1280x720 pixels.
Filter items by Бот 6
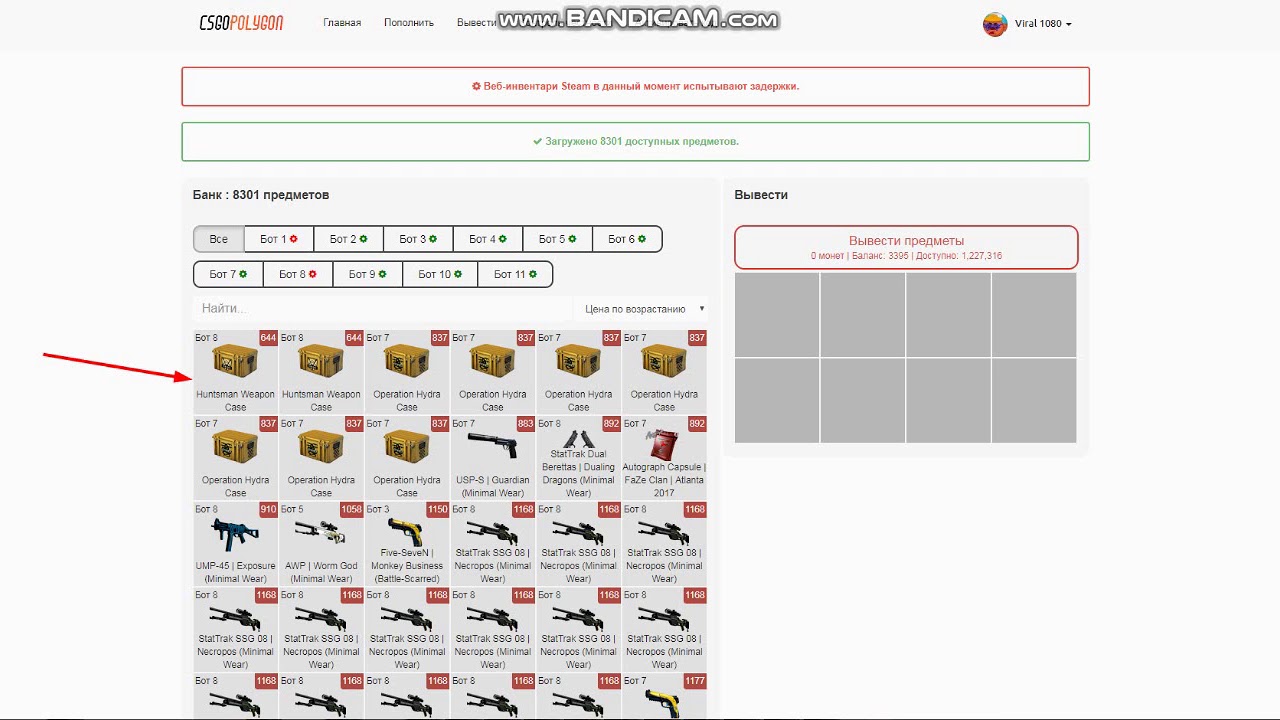[x=627, y=239]
